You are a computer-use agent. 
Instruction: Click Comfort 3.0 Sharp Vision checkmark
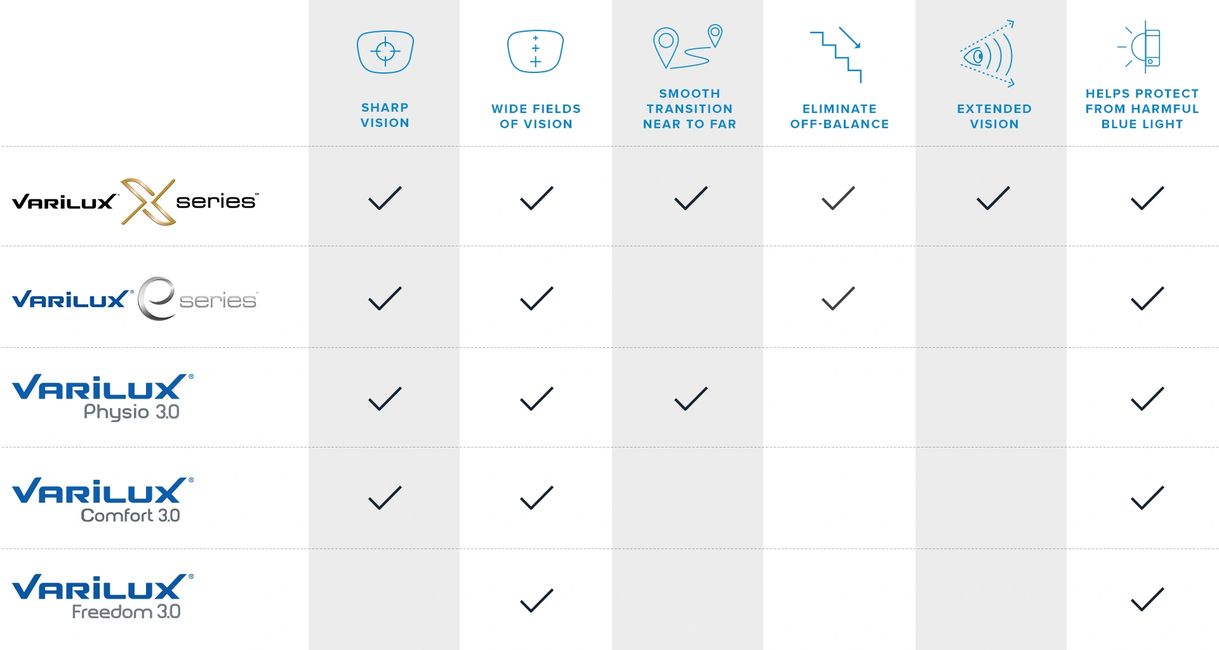pyautogui.click(x=385, y=497)
